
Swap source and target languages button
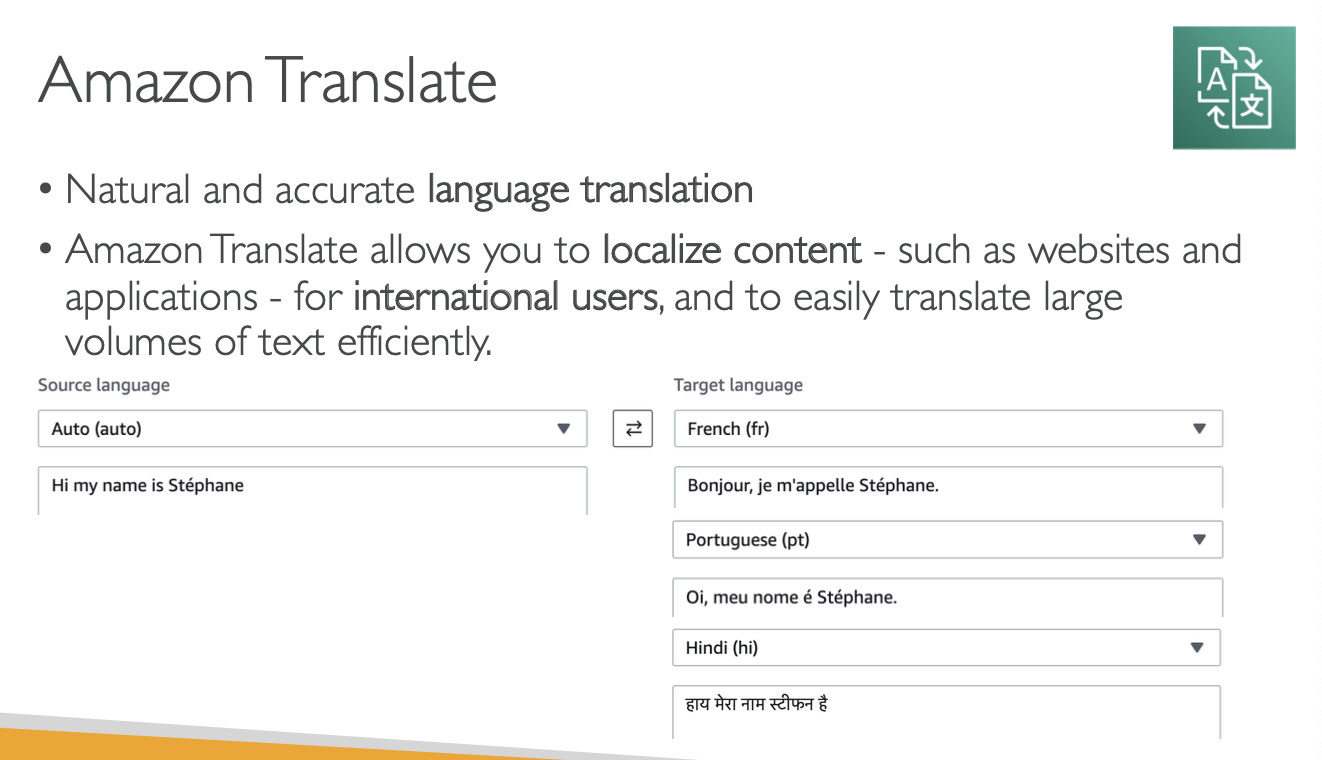(x=632, y=429)
